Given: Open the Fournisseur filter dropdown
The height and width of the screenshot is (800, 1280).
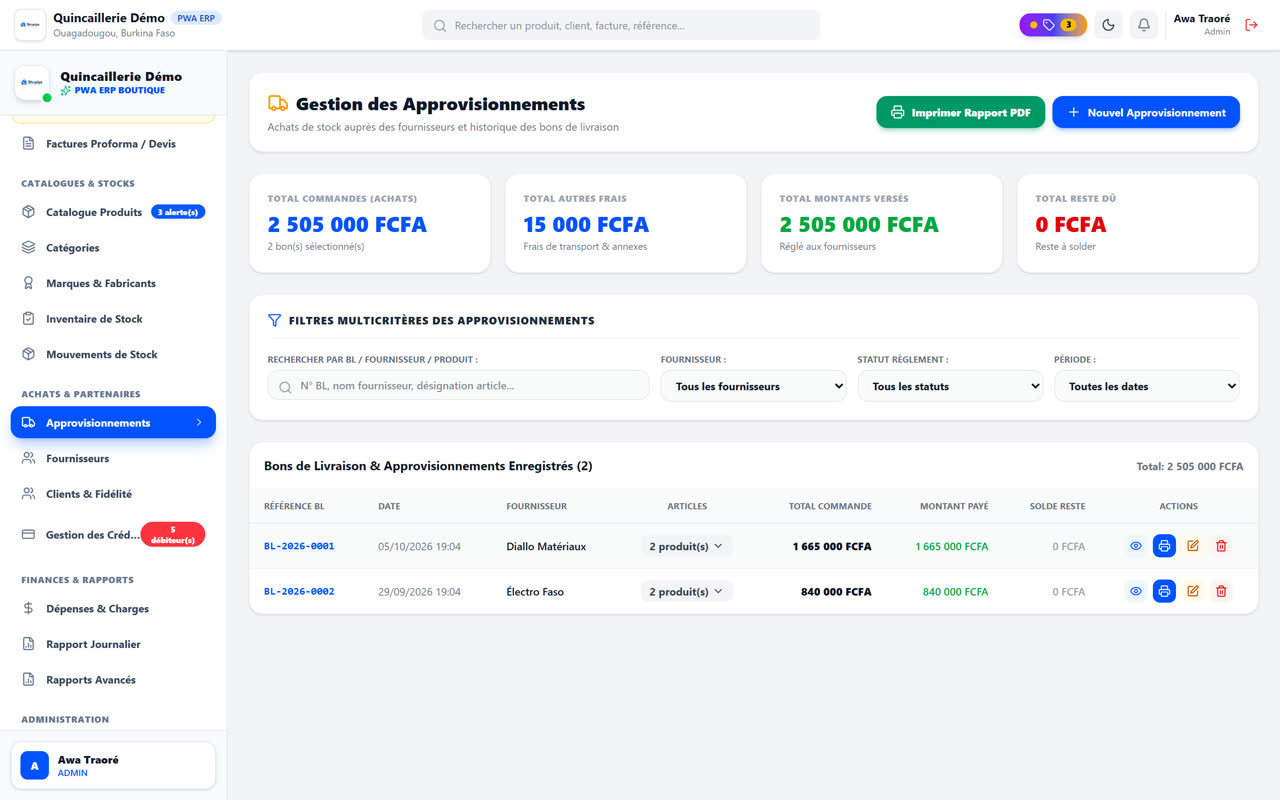Looking at the screenshot, I should pos(754,386).
